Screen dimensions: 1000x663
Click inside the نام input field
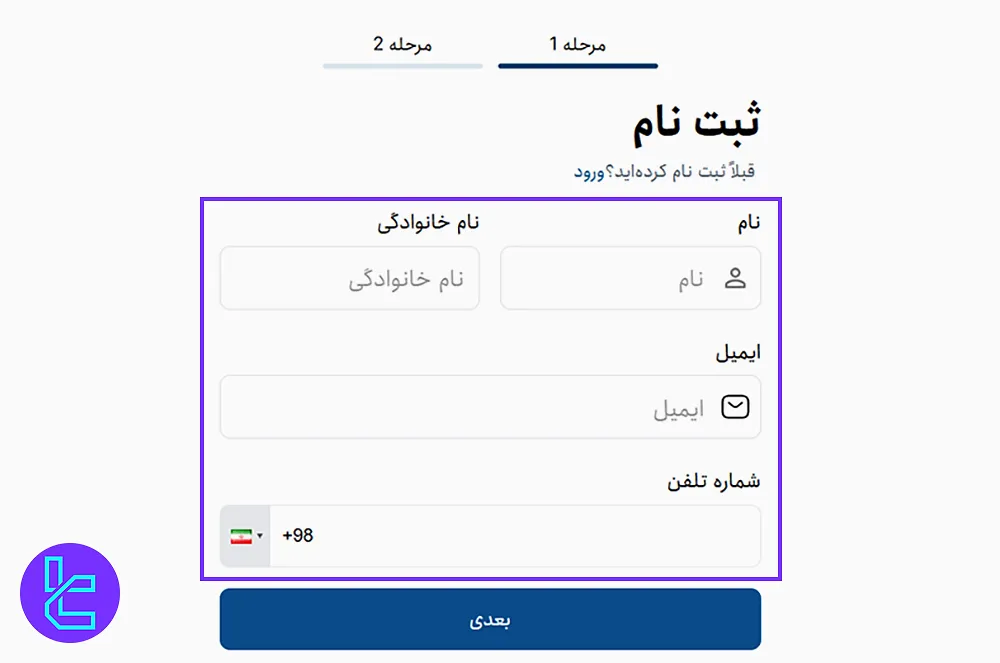(x=620, y=278)
